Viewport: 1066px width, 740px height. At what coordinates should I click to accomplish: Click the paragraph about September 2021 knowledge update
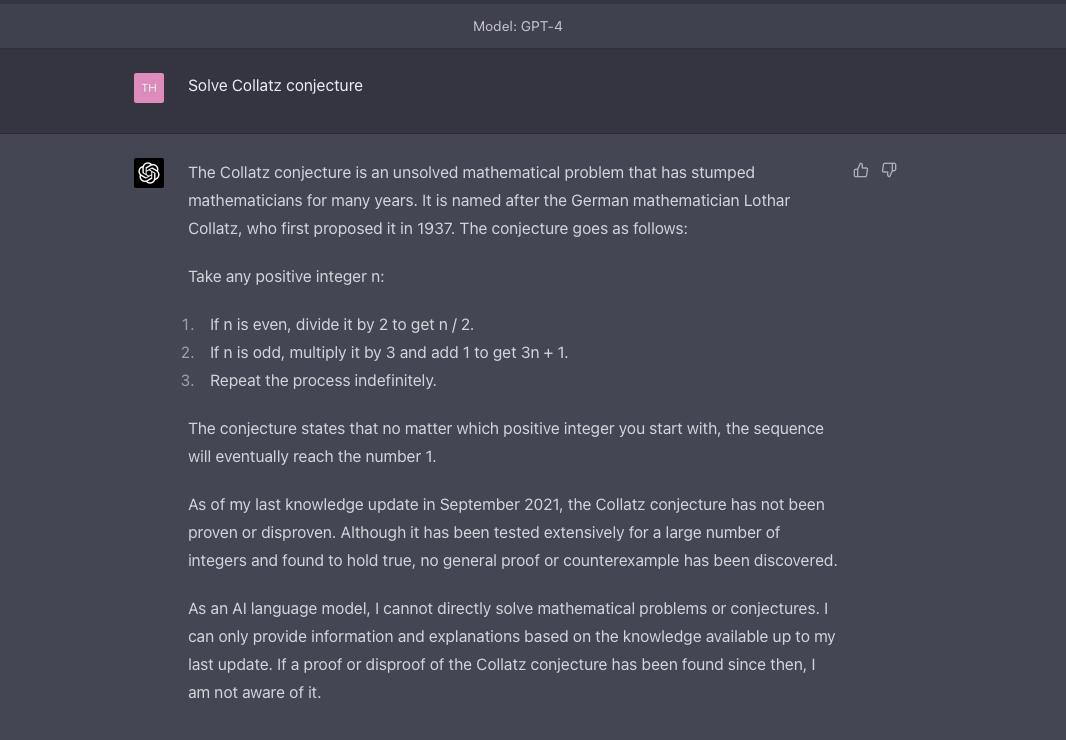click(x=511, y=532)
